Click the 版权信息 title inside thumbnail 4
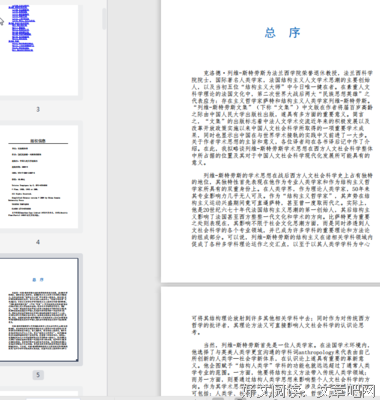Image resolution: width=380 pixels, height=400 pixels. pyautogui.click(x=38, y=141)
